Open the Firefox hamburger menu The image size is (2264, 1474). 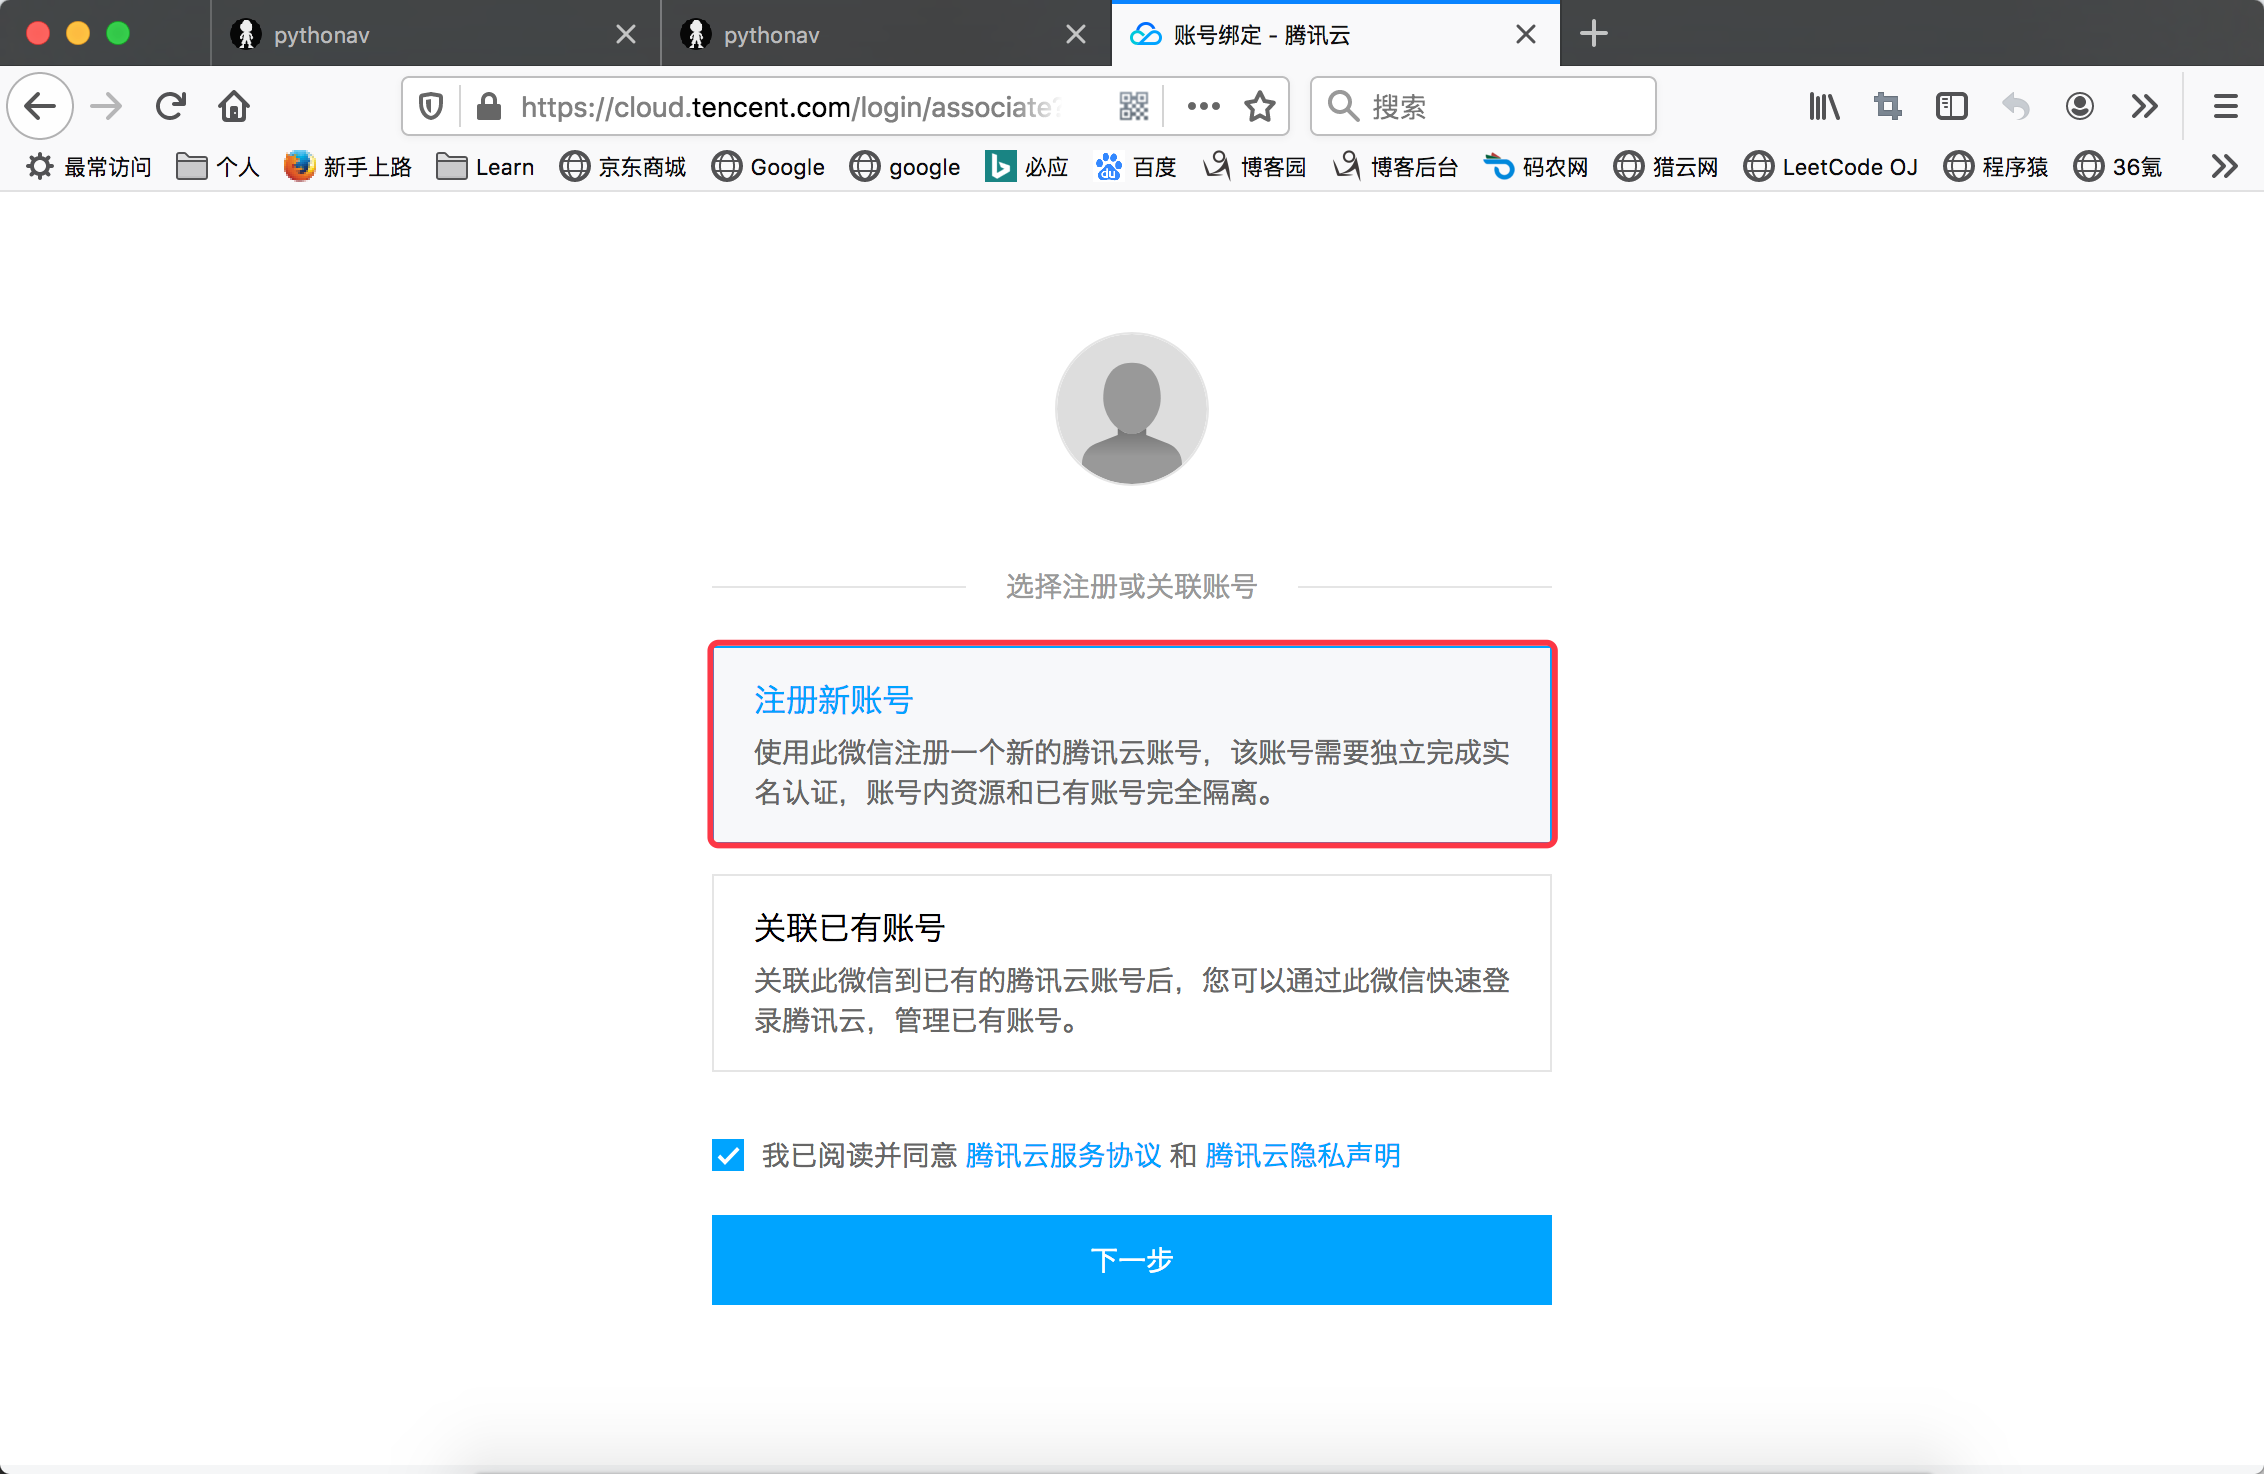coord(2225,106)
